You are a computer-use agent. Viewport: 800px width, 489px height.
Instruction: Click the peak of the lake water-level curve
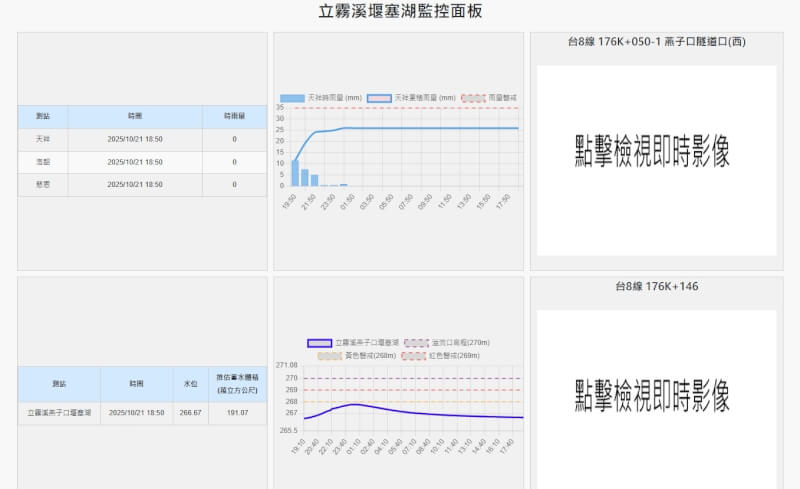click(x=354, y=404)
